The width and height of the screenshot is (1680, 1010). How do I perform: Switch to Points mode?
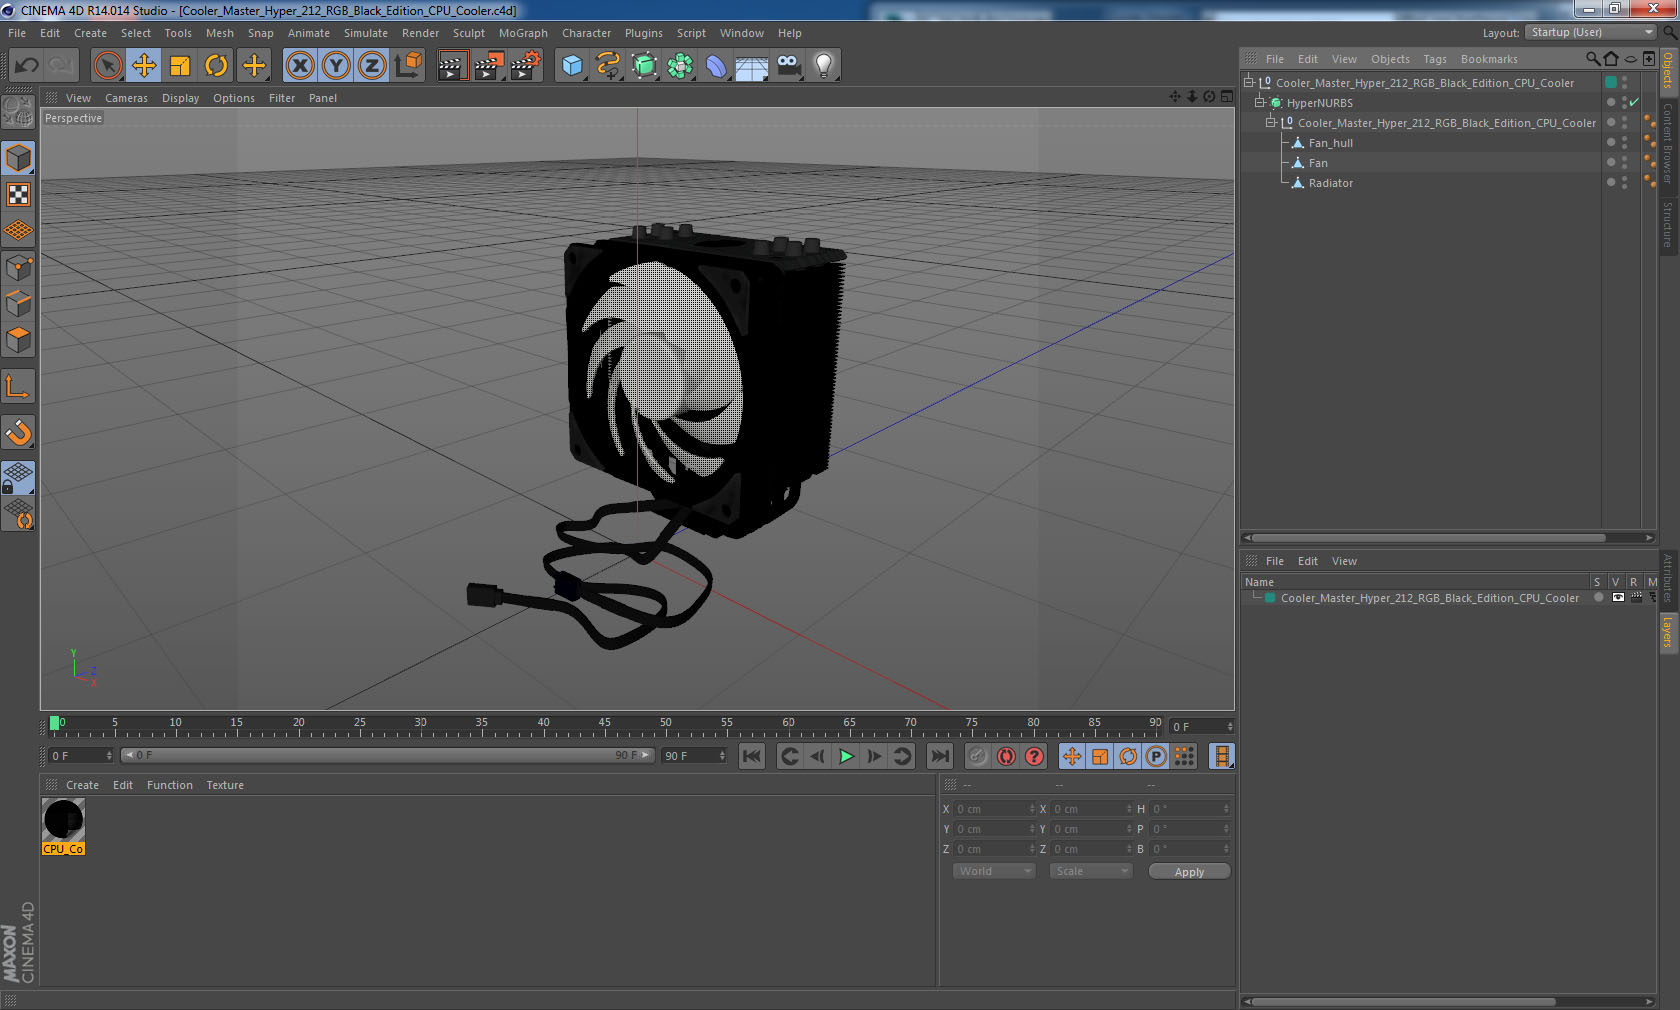18,268
